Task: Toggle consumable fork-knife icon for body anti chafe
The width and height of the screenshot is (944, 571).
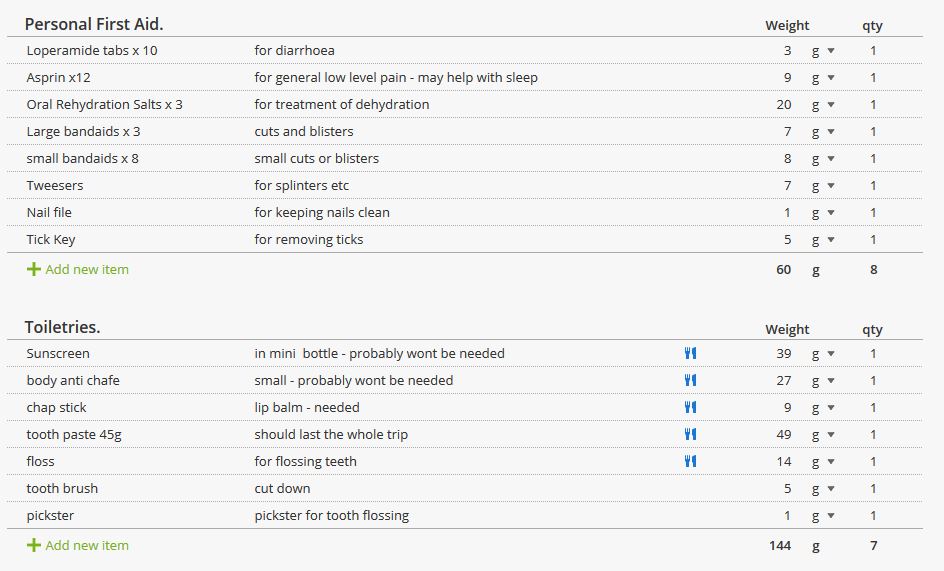Action: (690, 380)
